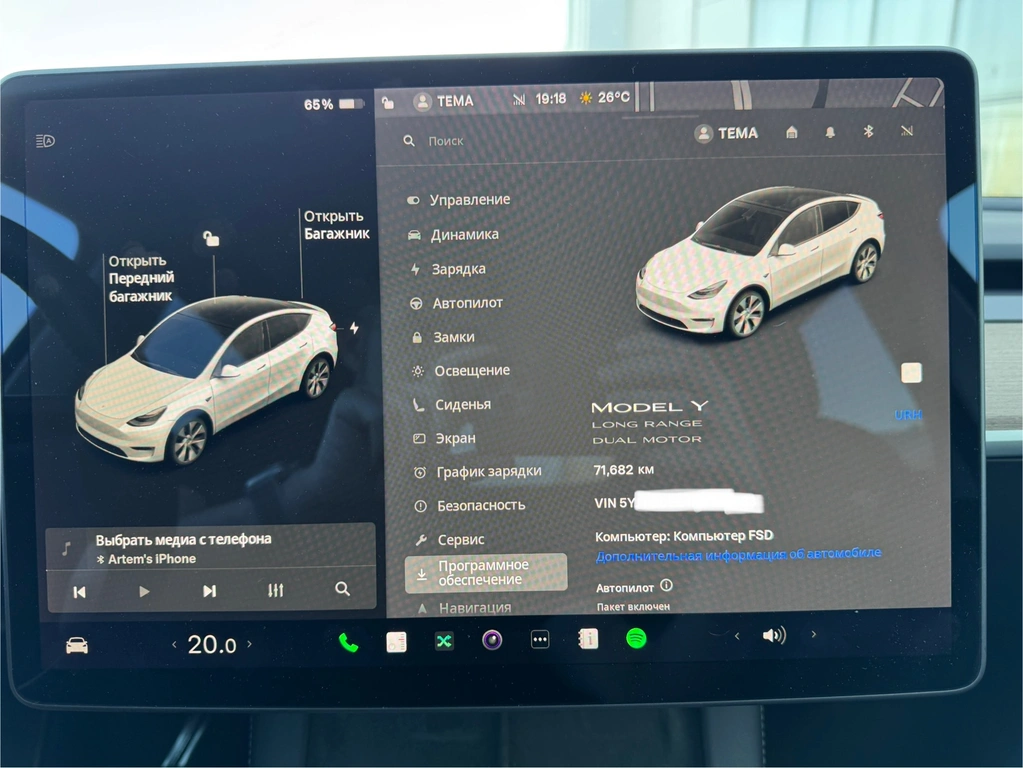Tap the car controls icon in bottom bar
Screen dimensions: 1023x768
77,645
